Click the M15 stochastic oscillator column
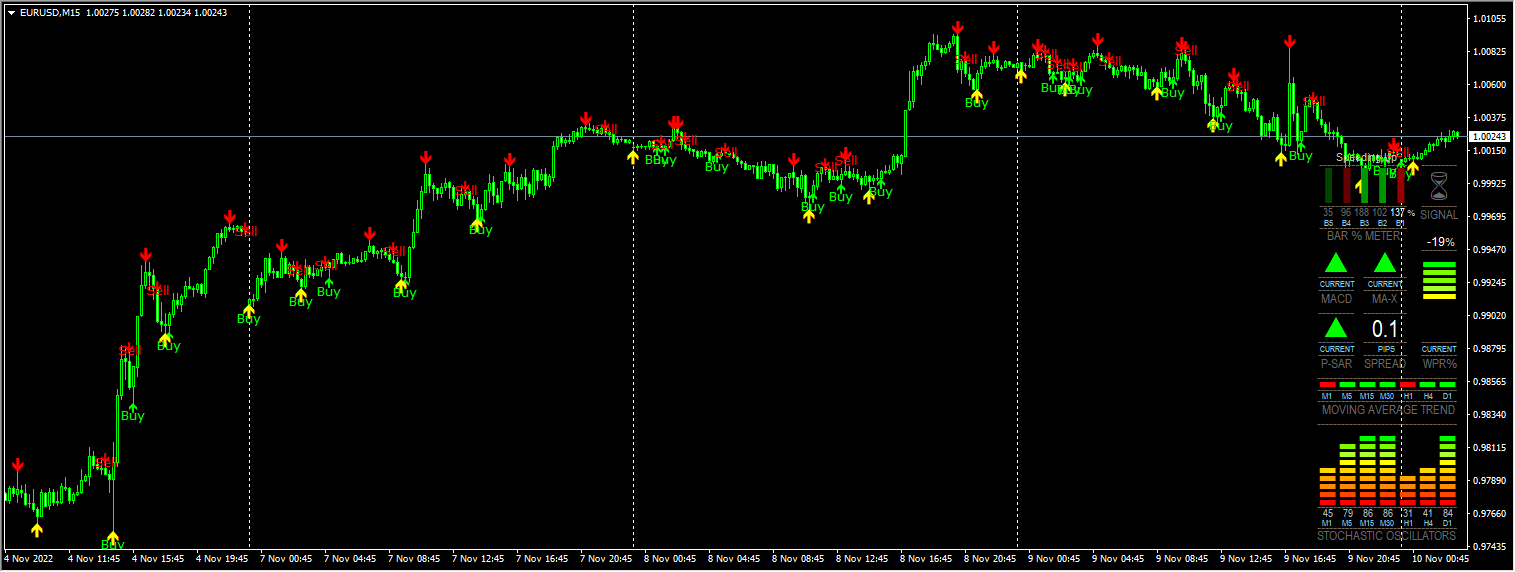 (x=1367, y=471)
